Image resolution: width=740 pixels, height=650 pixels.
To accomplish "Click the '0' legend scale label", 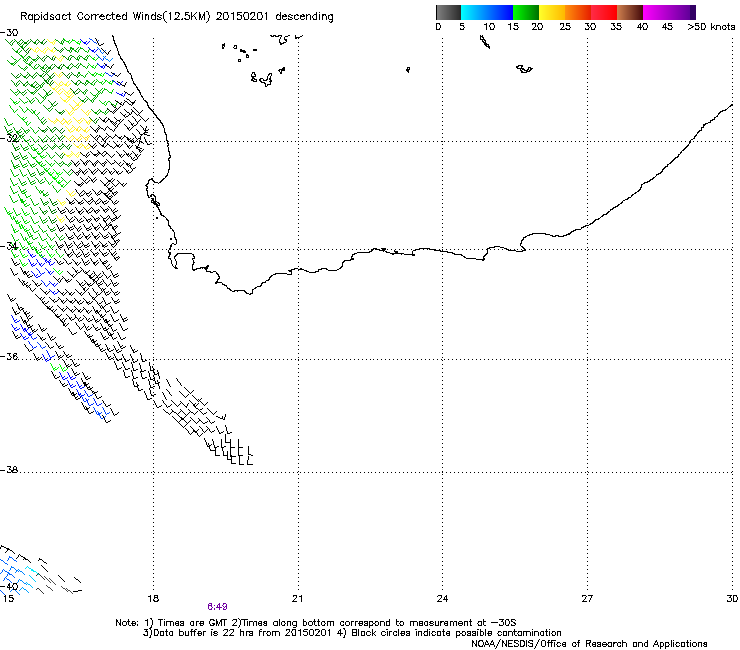I will [x=438, y=27].
